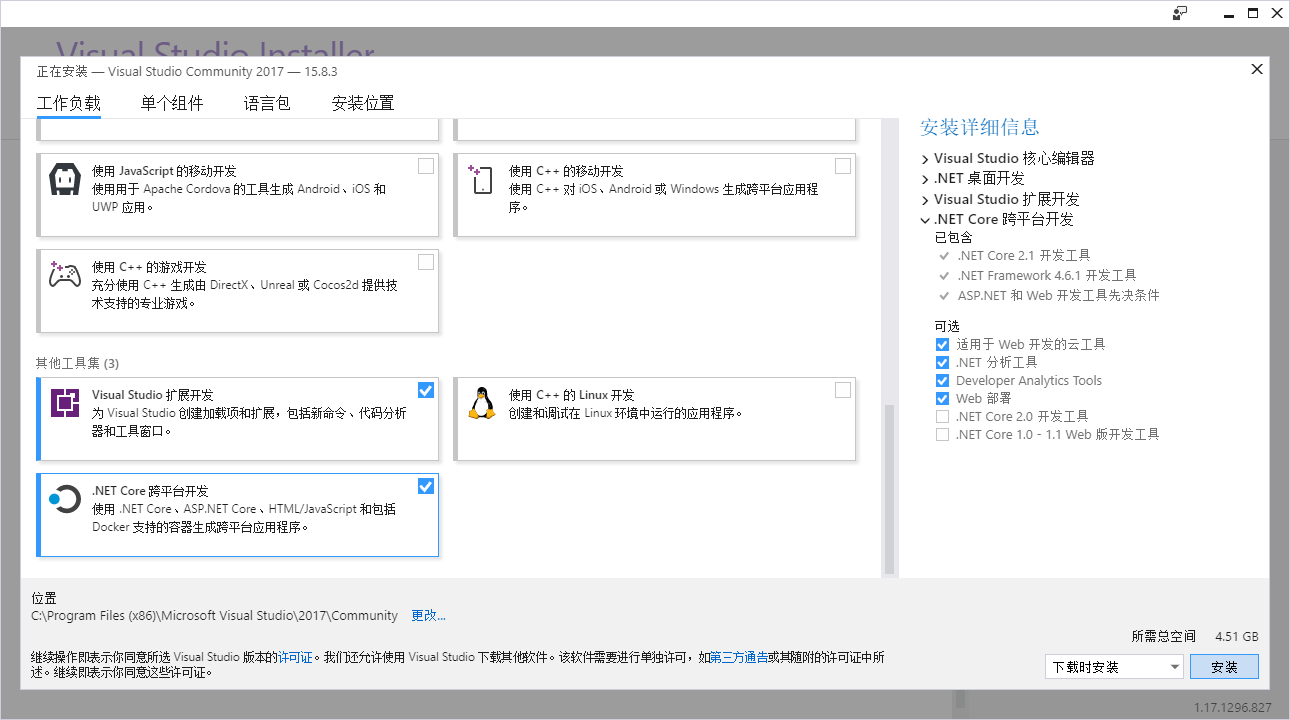
Task: Check .NET Core 2.0 开发工具 option
Action: coord(942,416)
